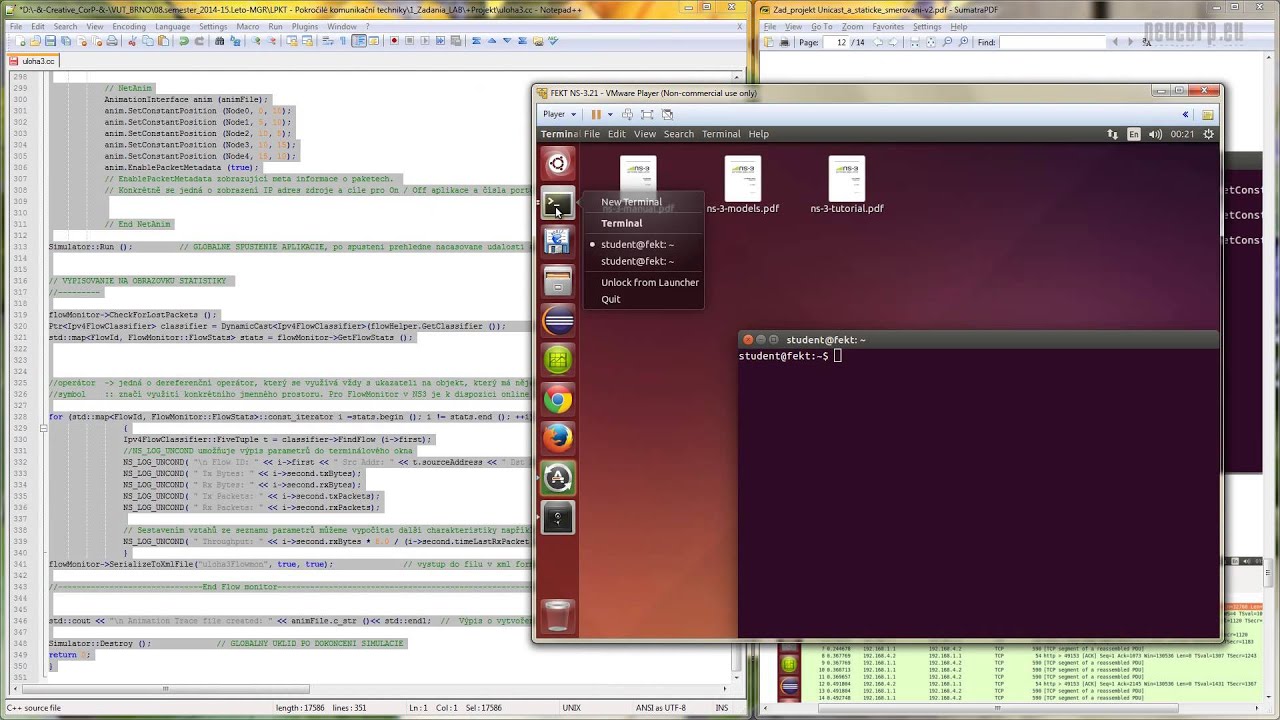This screenshot has width=1280, height=720.
Task: Open the Files cabinet icon in launcher
Action: point(558,282)
